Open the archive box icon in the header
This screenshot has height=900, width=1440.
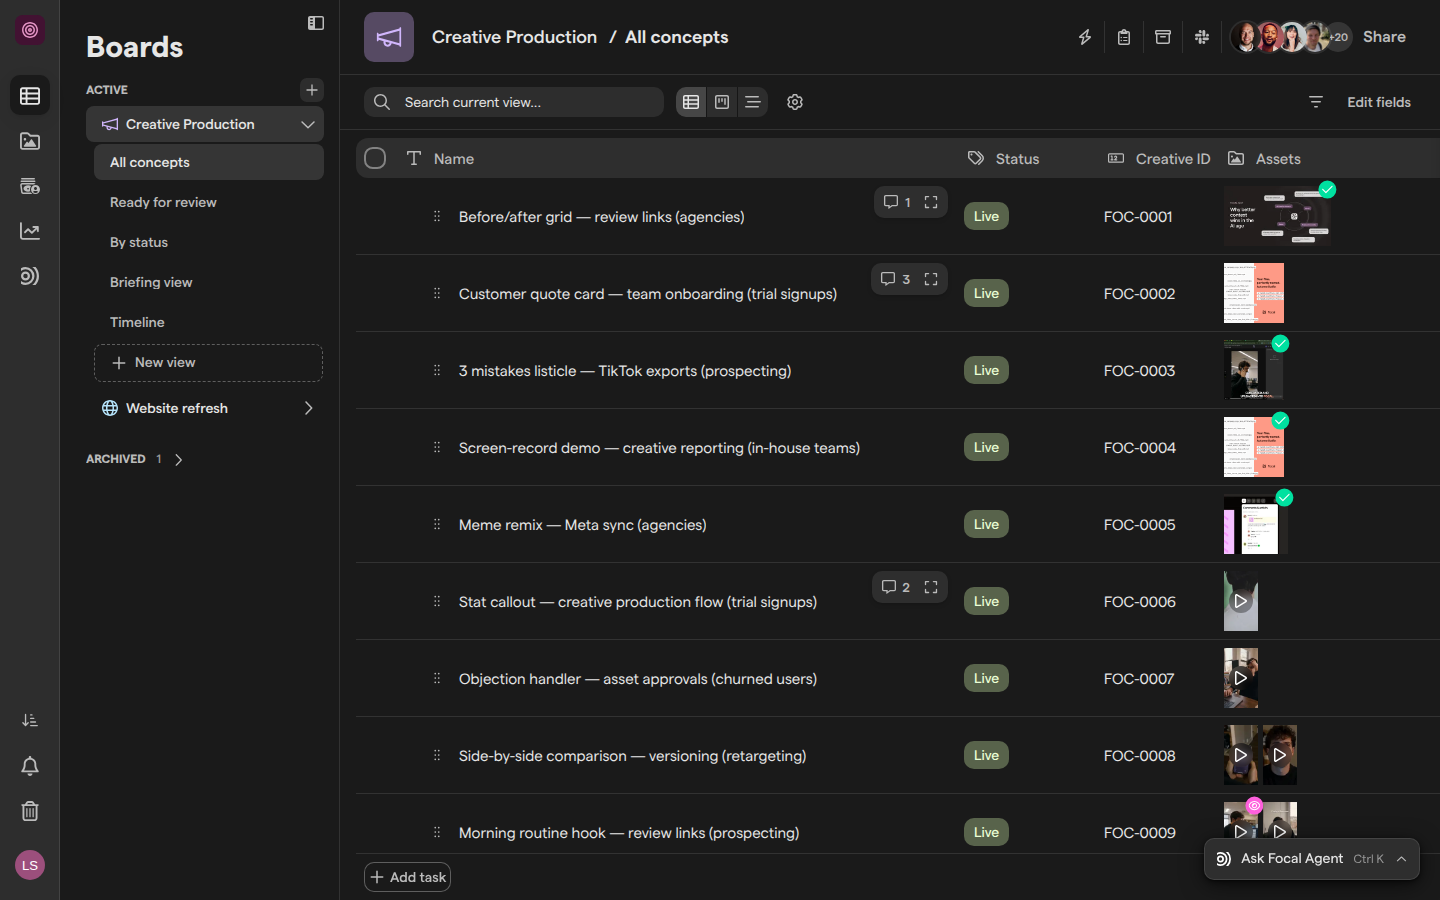pos(1163,37)
